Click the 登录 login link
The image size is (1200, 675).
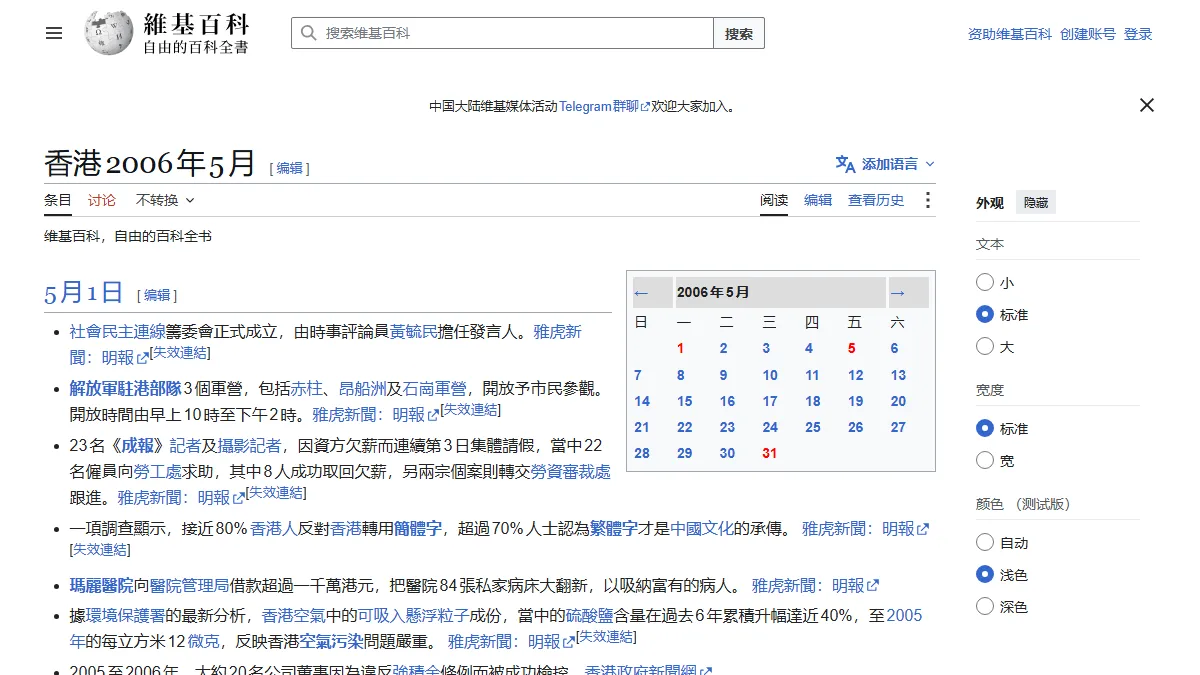[x=1138, y=34]
